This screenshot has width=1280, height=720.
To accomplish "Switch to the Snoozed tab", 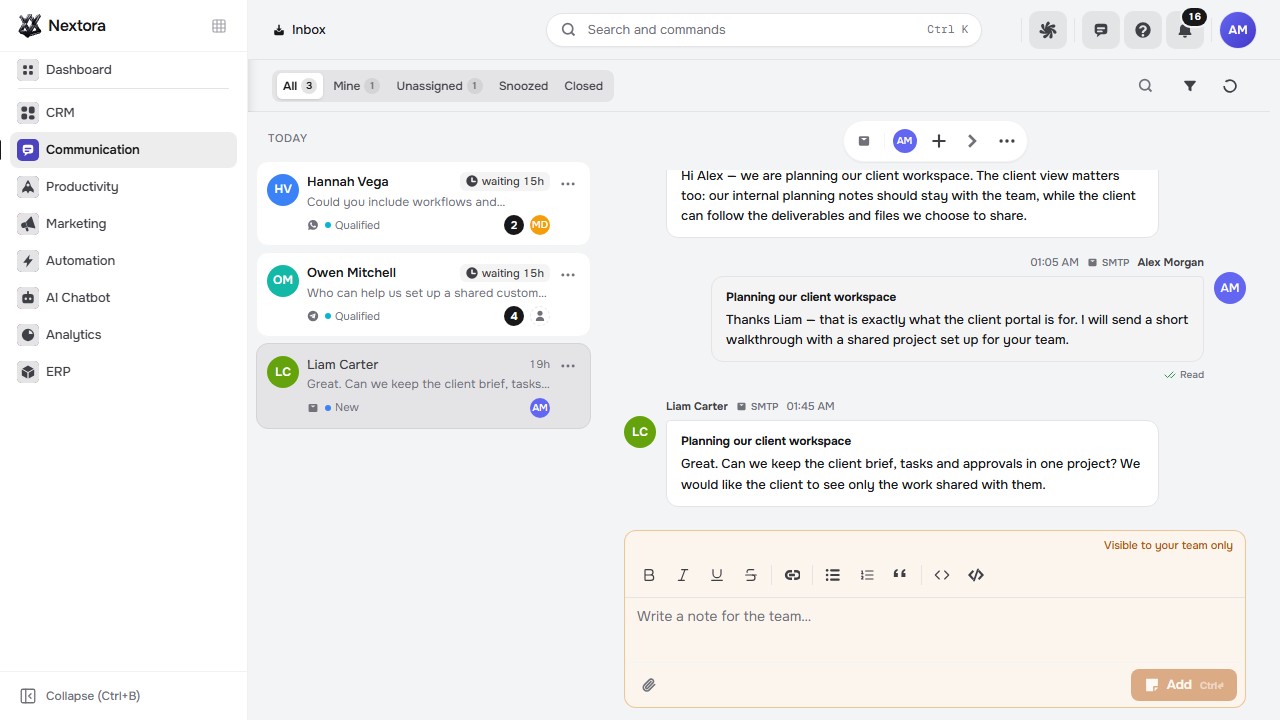I will pos(523,86).
